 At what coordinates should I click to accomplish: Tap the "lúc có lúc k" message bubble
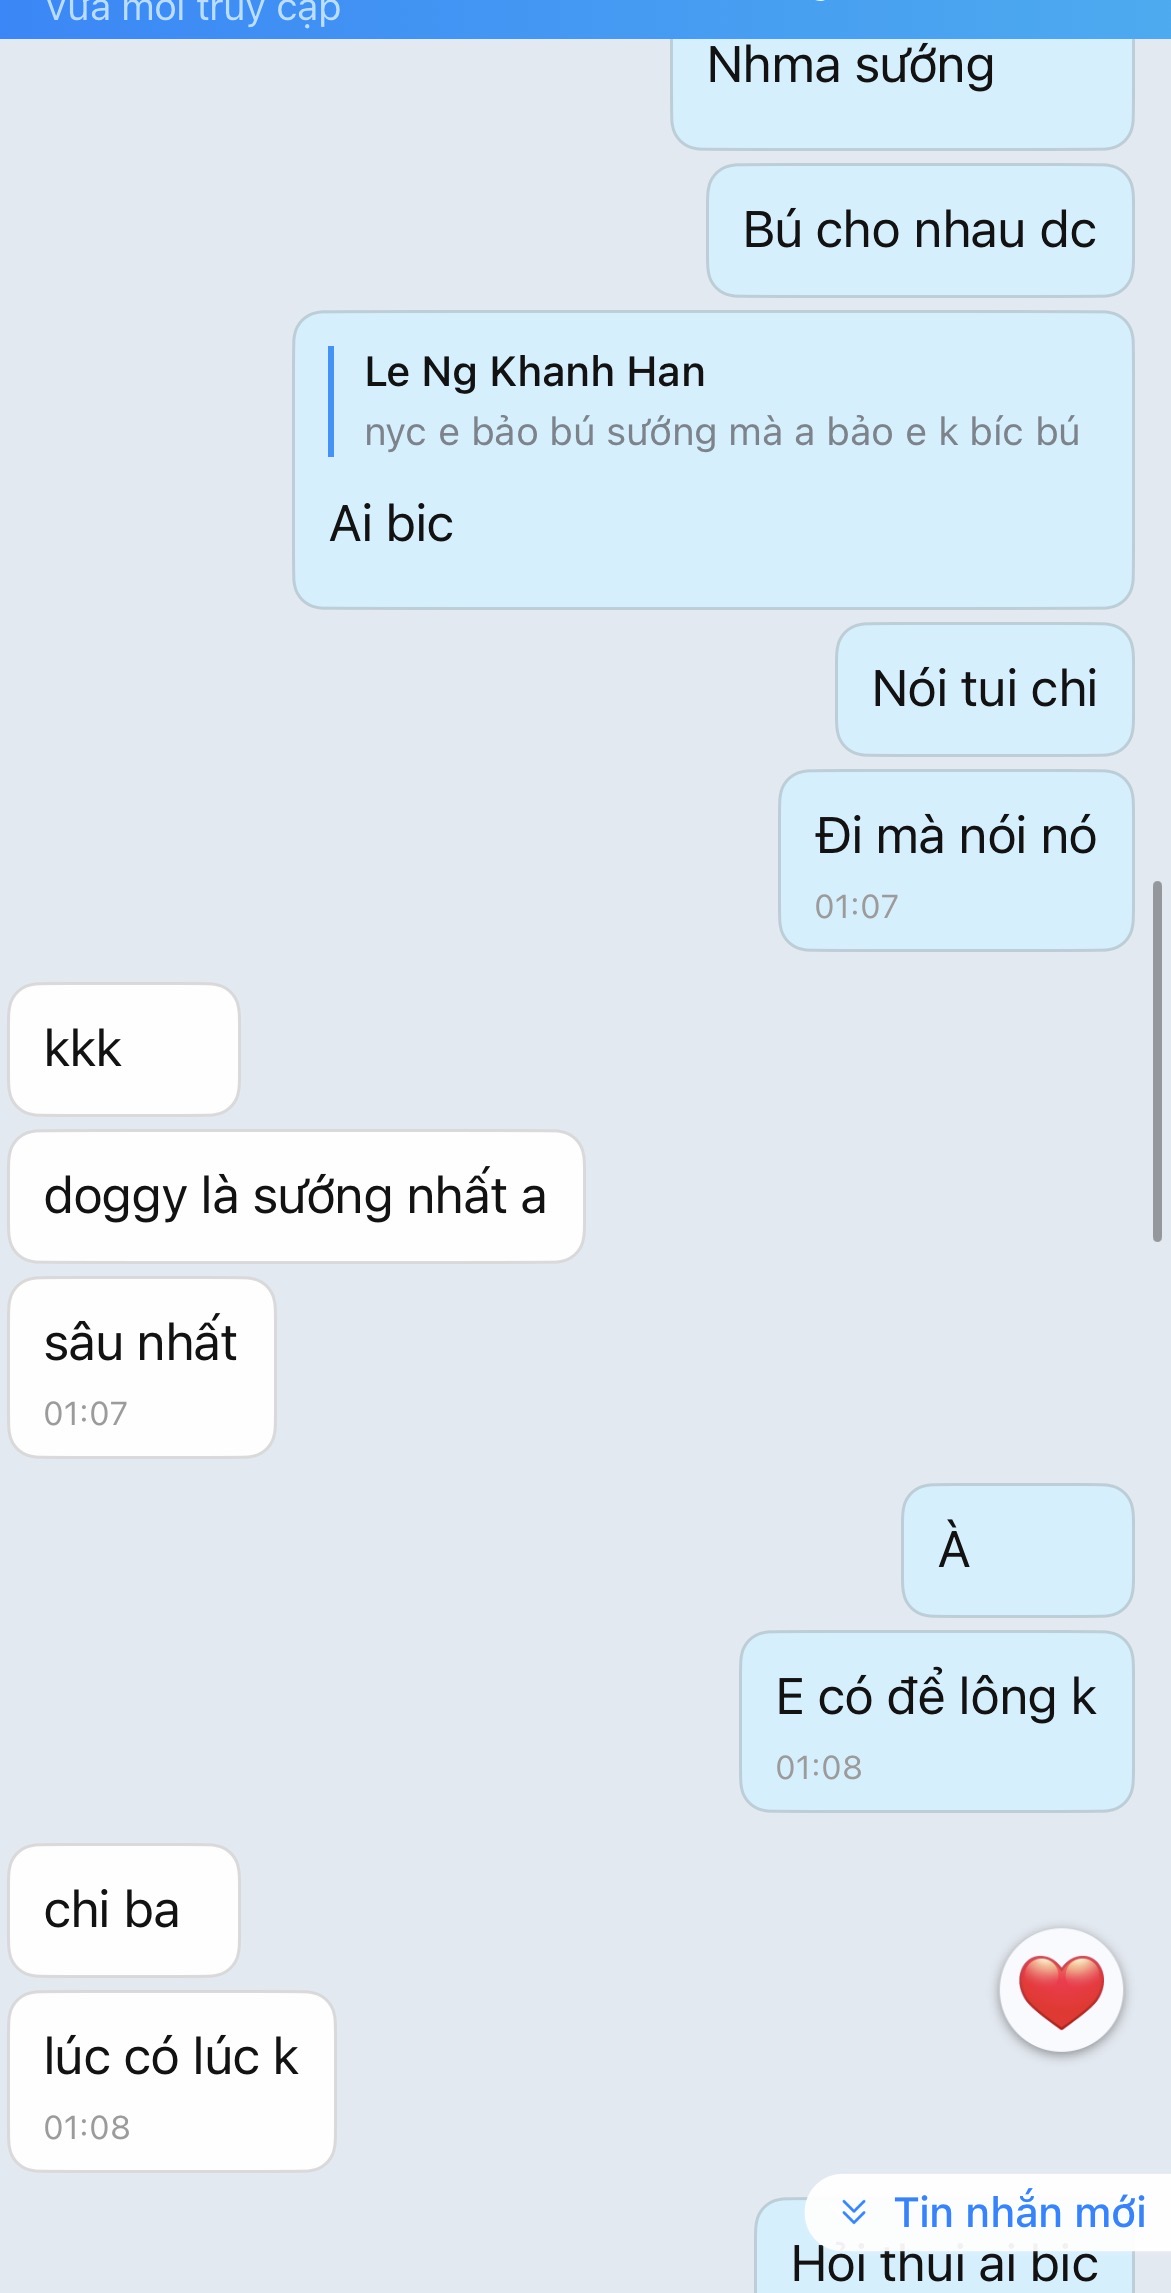(172, 2081)
